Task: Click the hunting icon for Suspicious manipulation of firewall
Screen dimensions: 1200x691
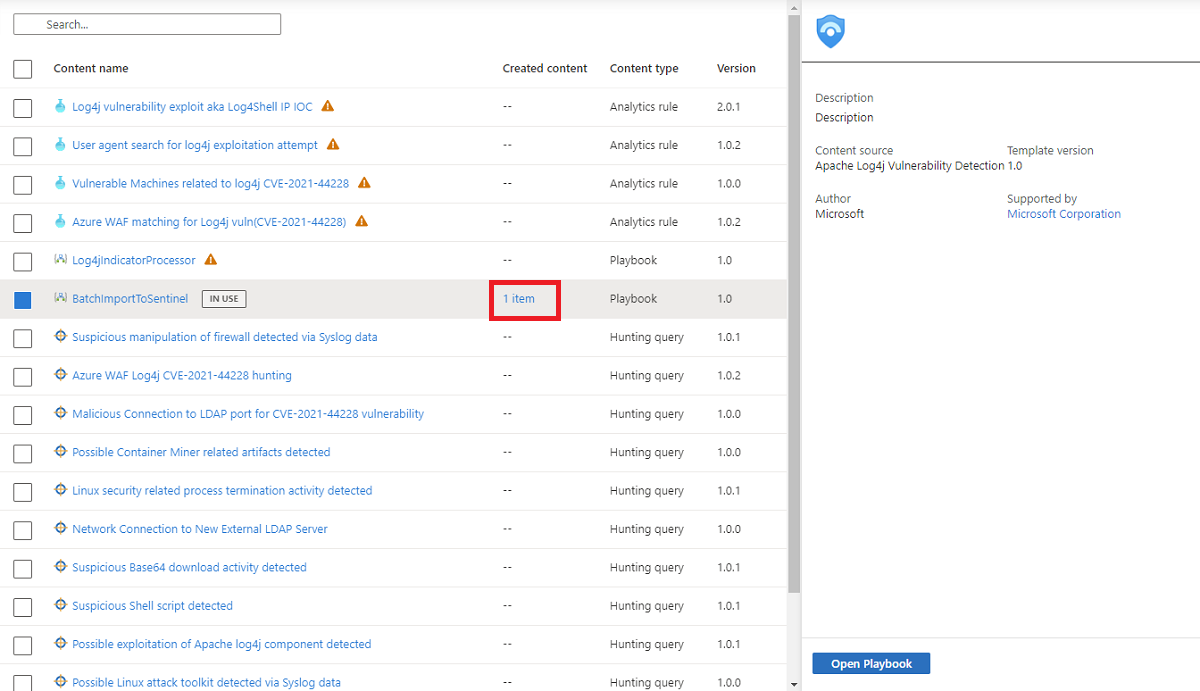Action: 60,337
